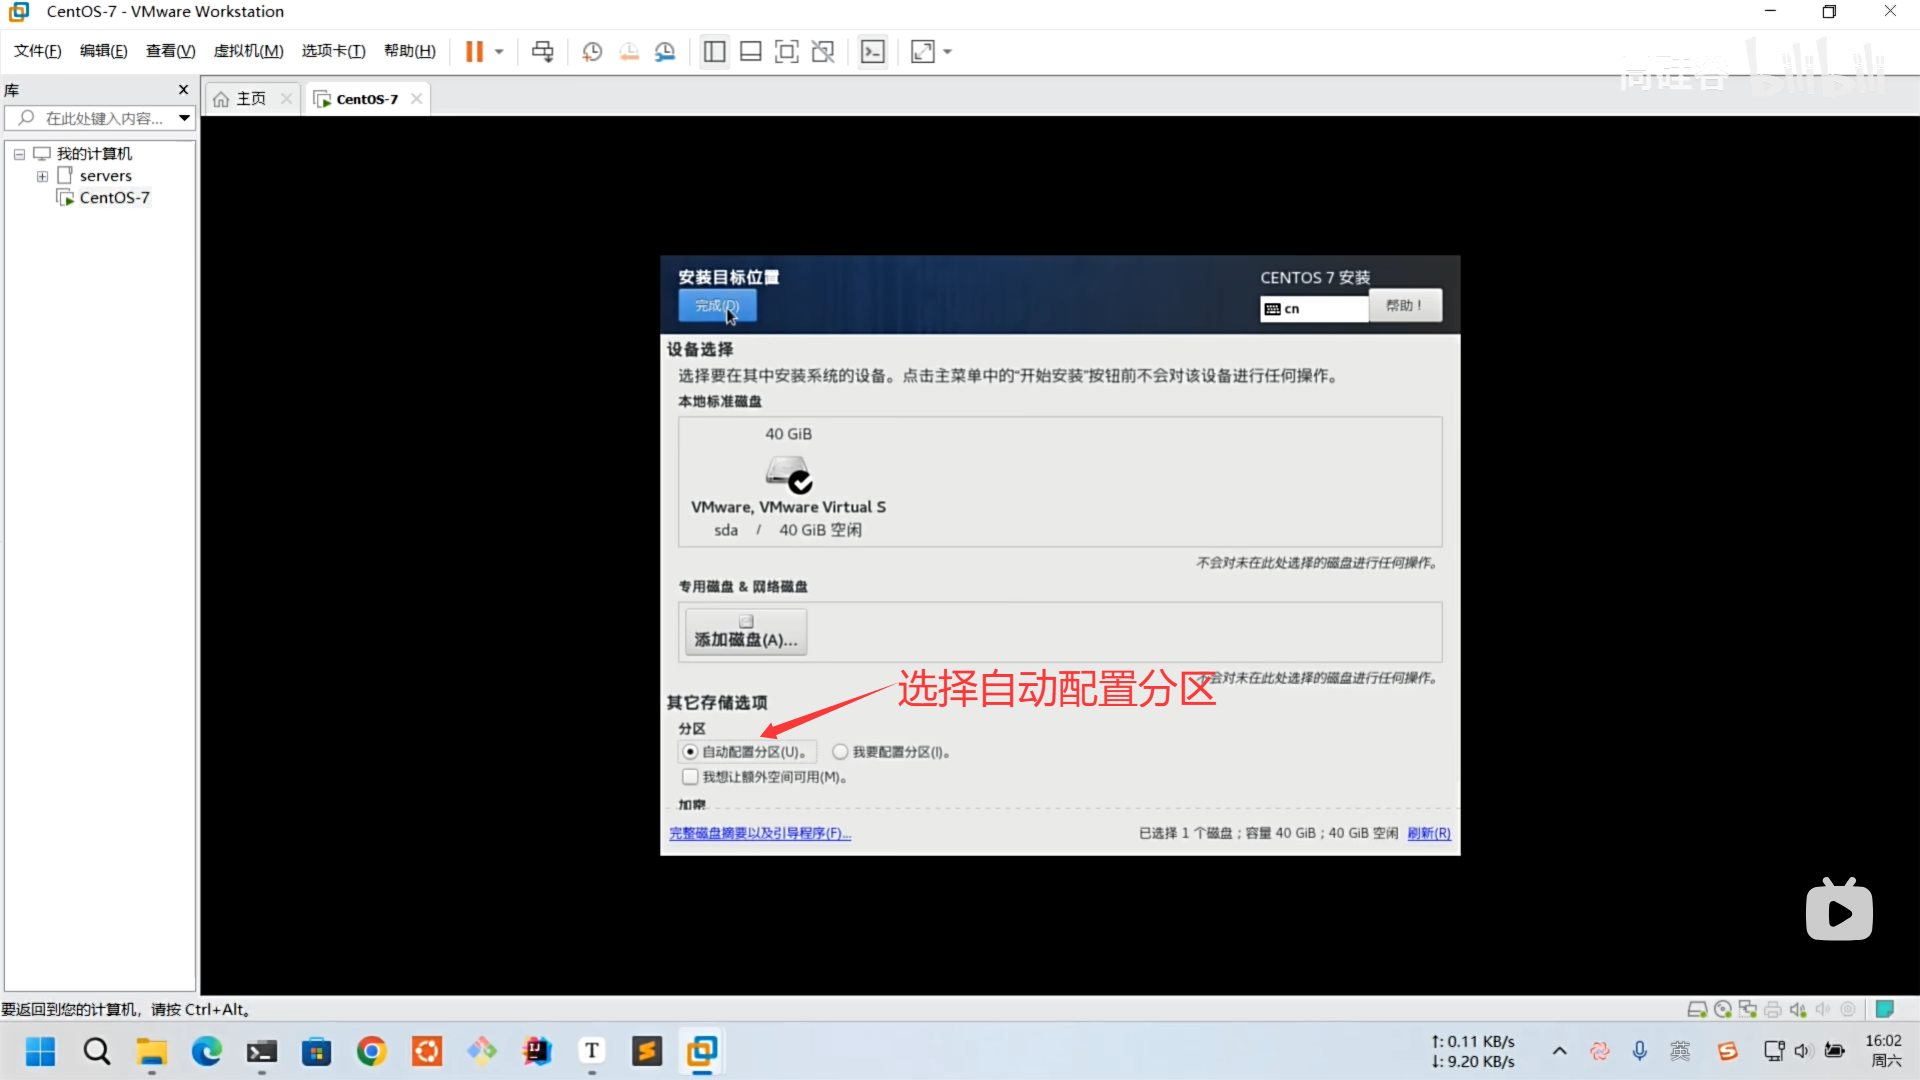Open full disk summary and bootloader link
The height and width of the screenshot is (1080, 1920).
[760, 833]
